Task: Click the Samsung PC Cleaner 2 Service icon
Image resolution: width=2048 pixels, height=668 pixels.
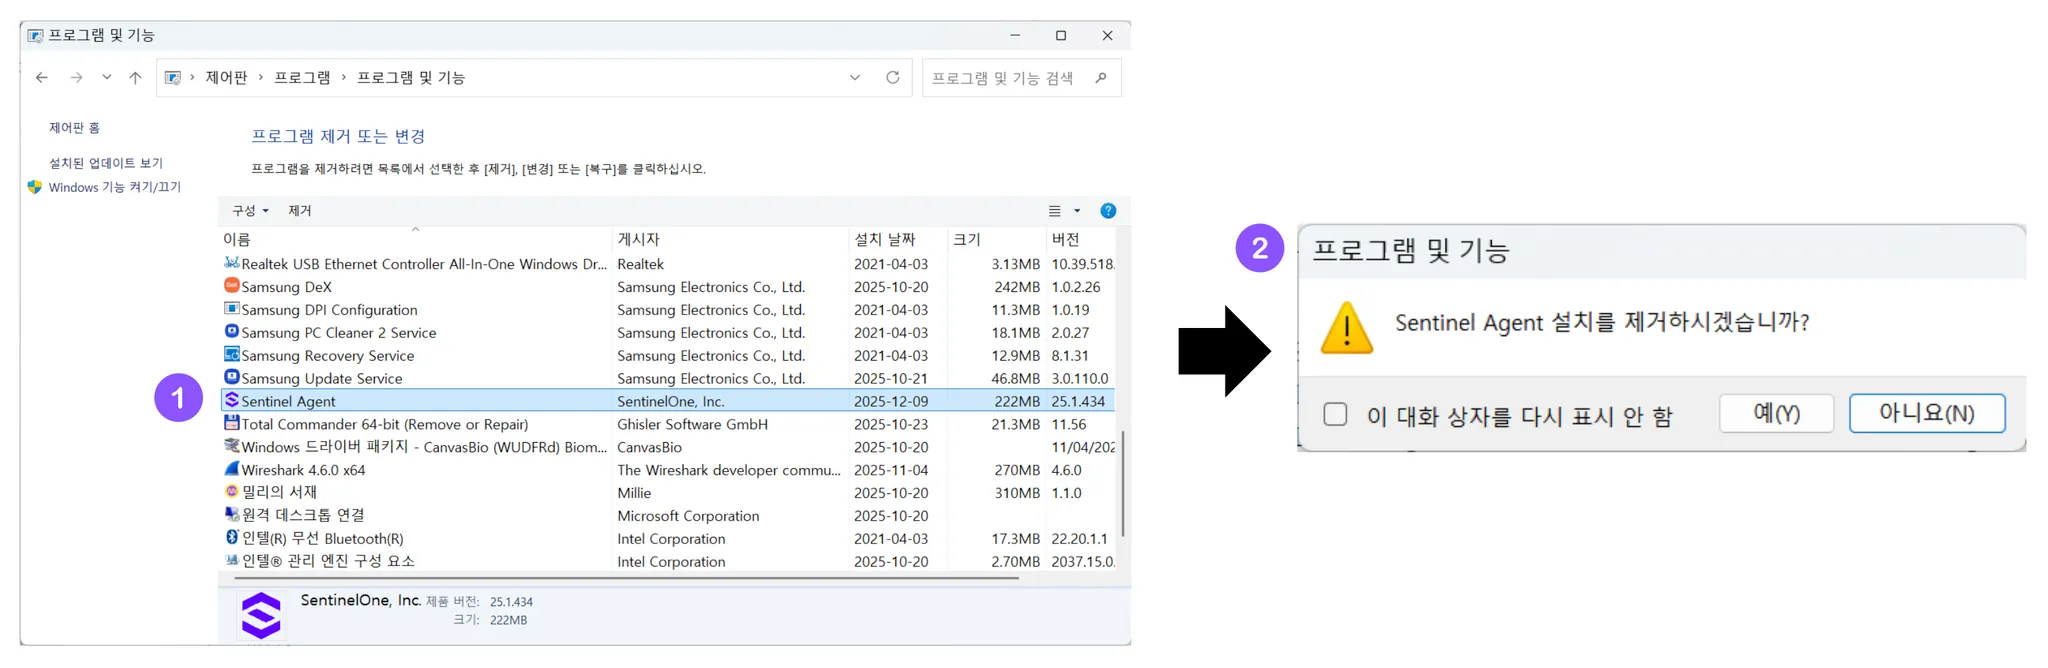Action: tap(231, 332)
